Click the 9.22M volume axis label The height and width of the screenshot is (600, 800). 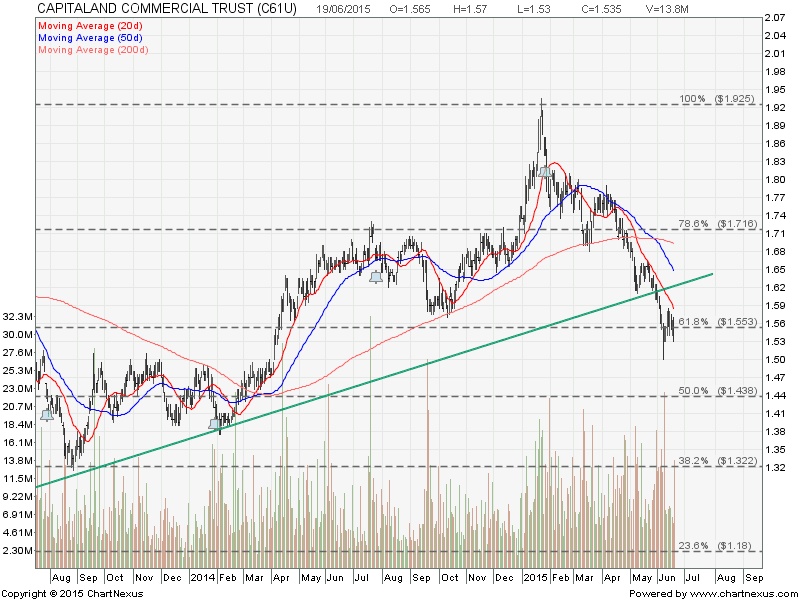(18, 496)
